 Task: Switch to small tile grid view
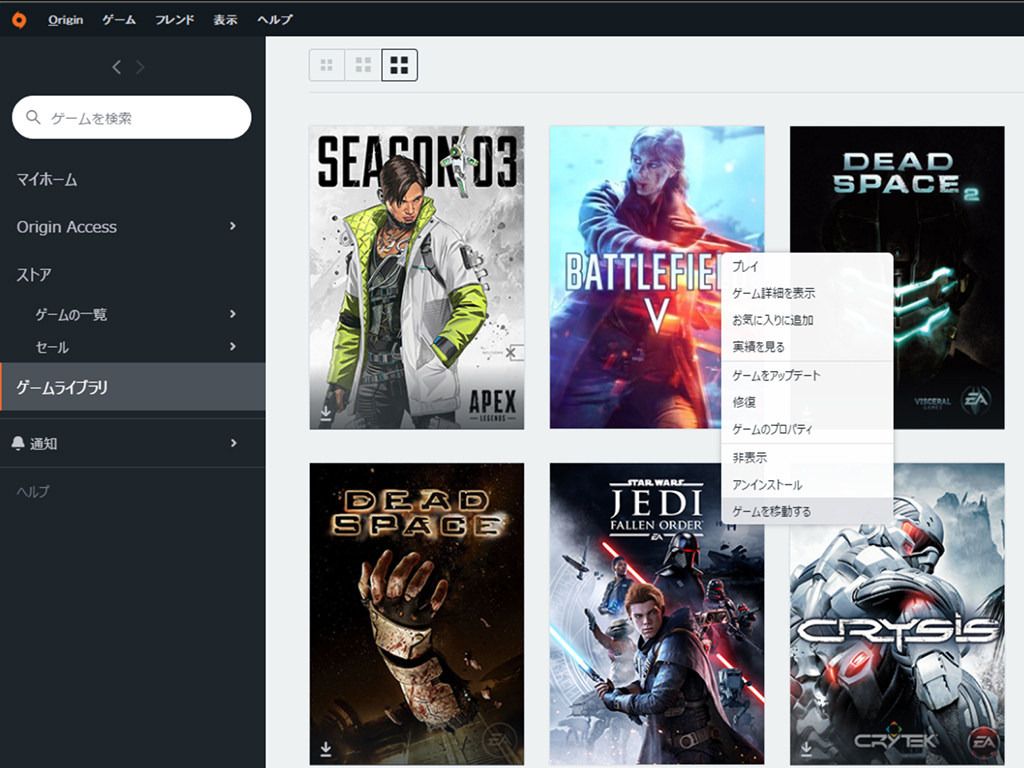pos(326,66)
